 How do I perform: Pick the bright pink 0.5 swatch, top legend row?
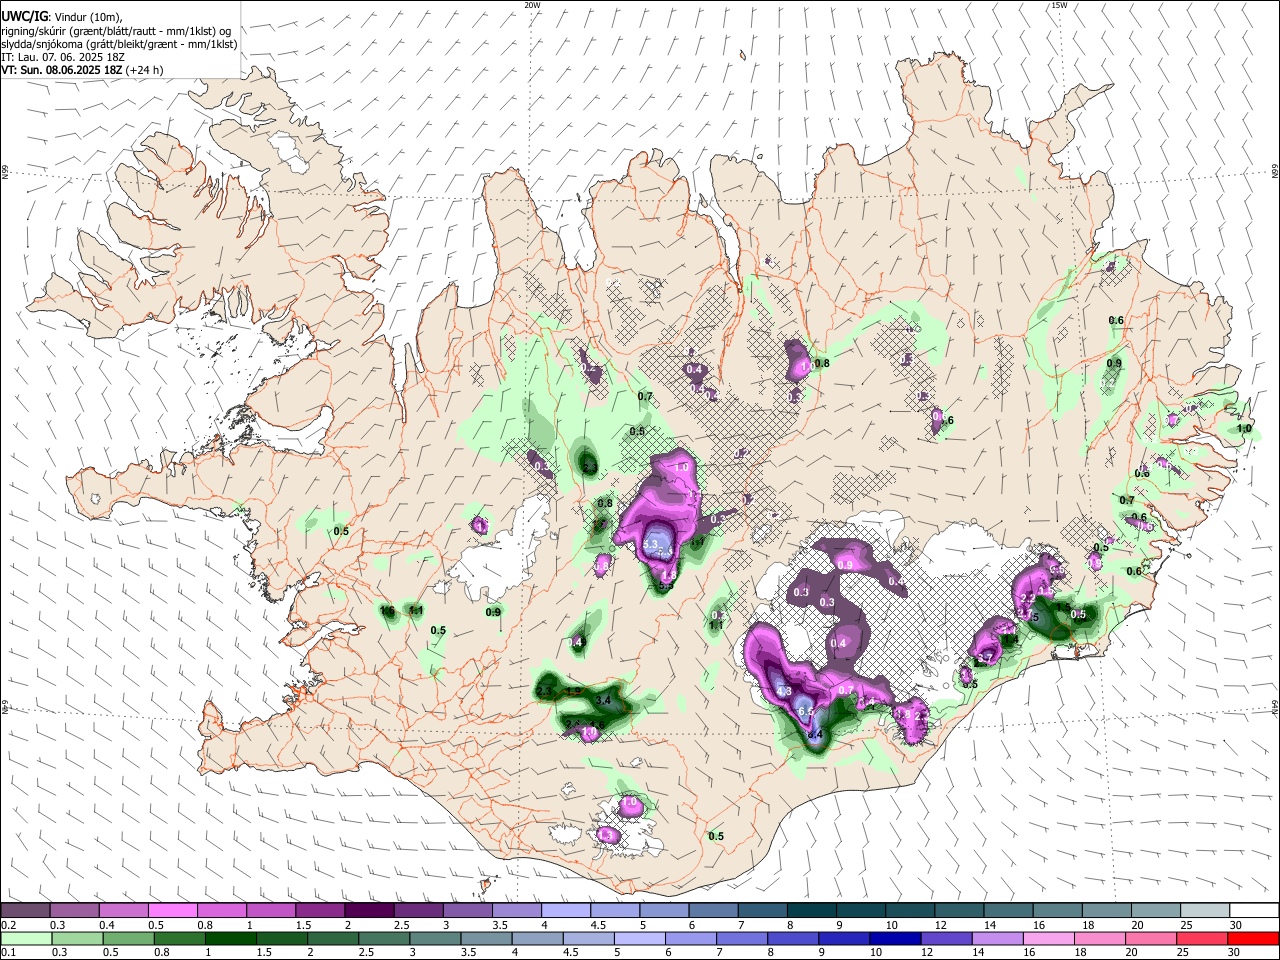[172, 911]
